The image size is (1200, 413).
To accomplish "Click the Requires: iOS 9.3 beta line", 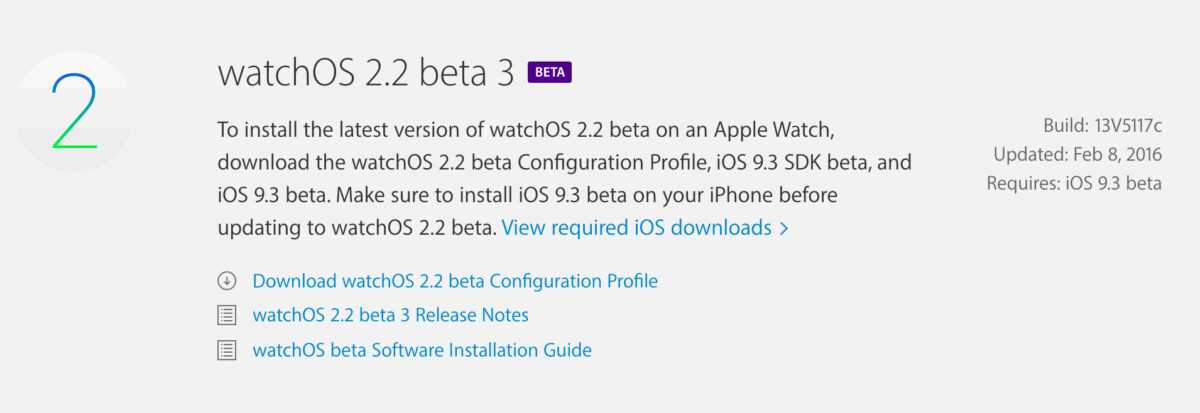I will tap(1073, 184).
